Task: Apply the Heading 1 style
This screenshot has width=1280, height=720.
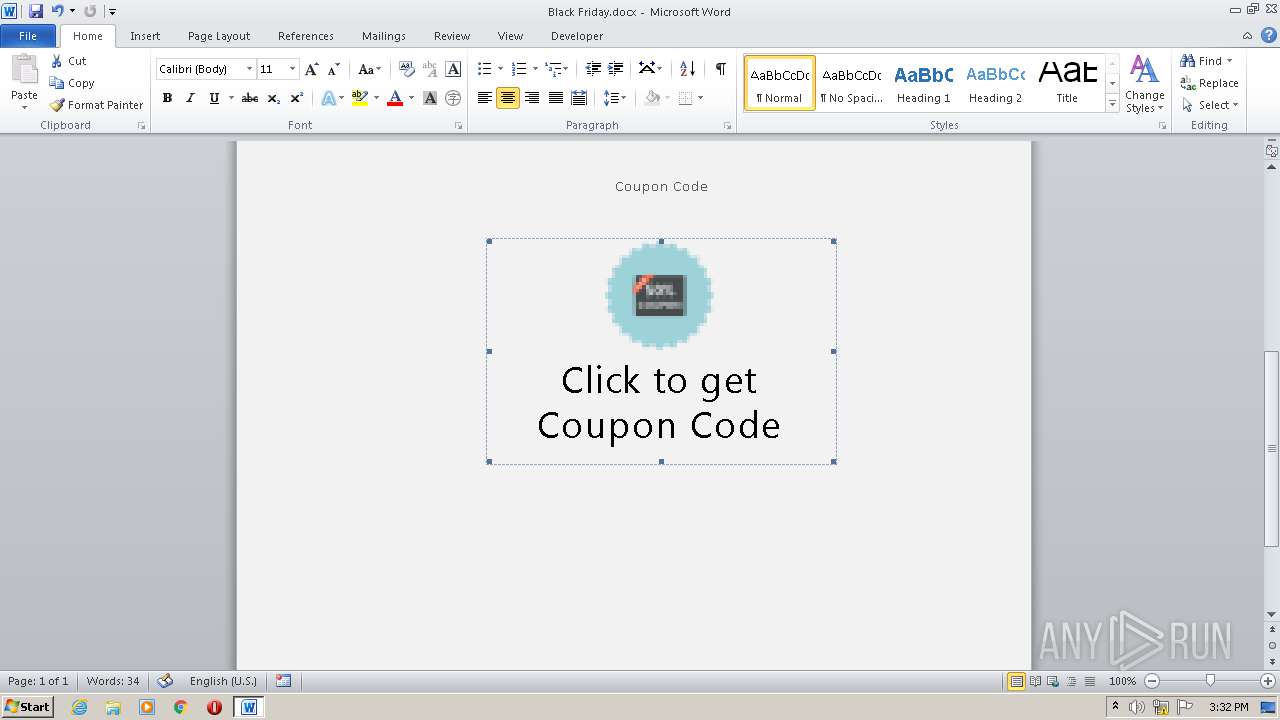Action: [x=923, y=83]
